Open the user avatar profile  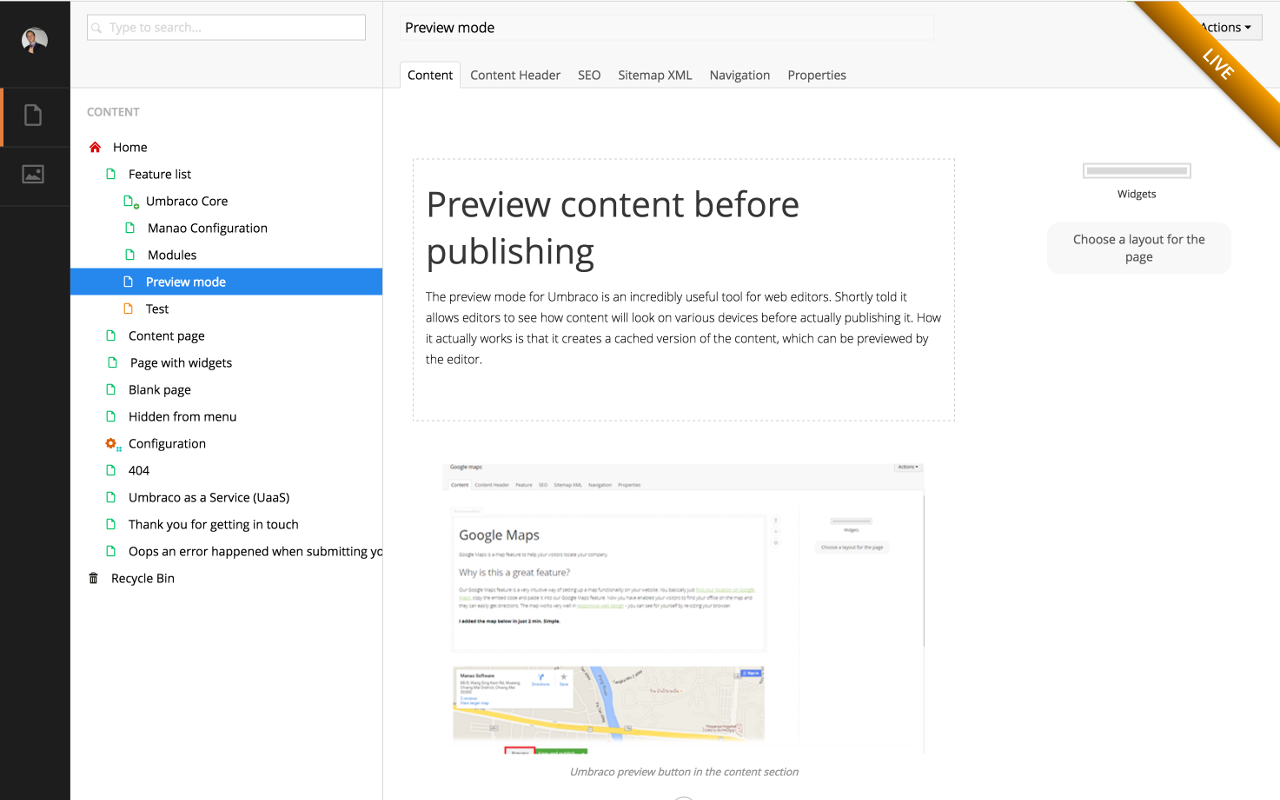coord(35,40)
